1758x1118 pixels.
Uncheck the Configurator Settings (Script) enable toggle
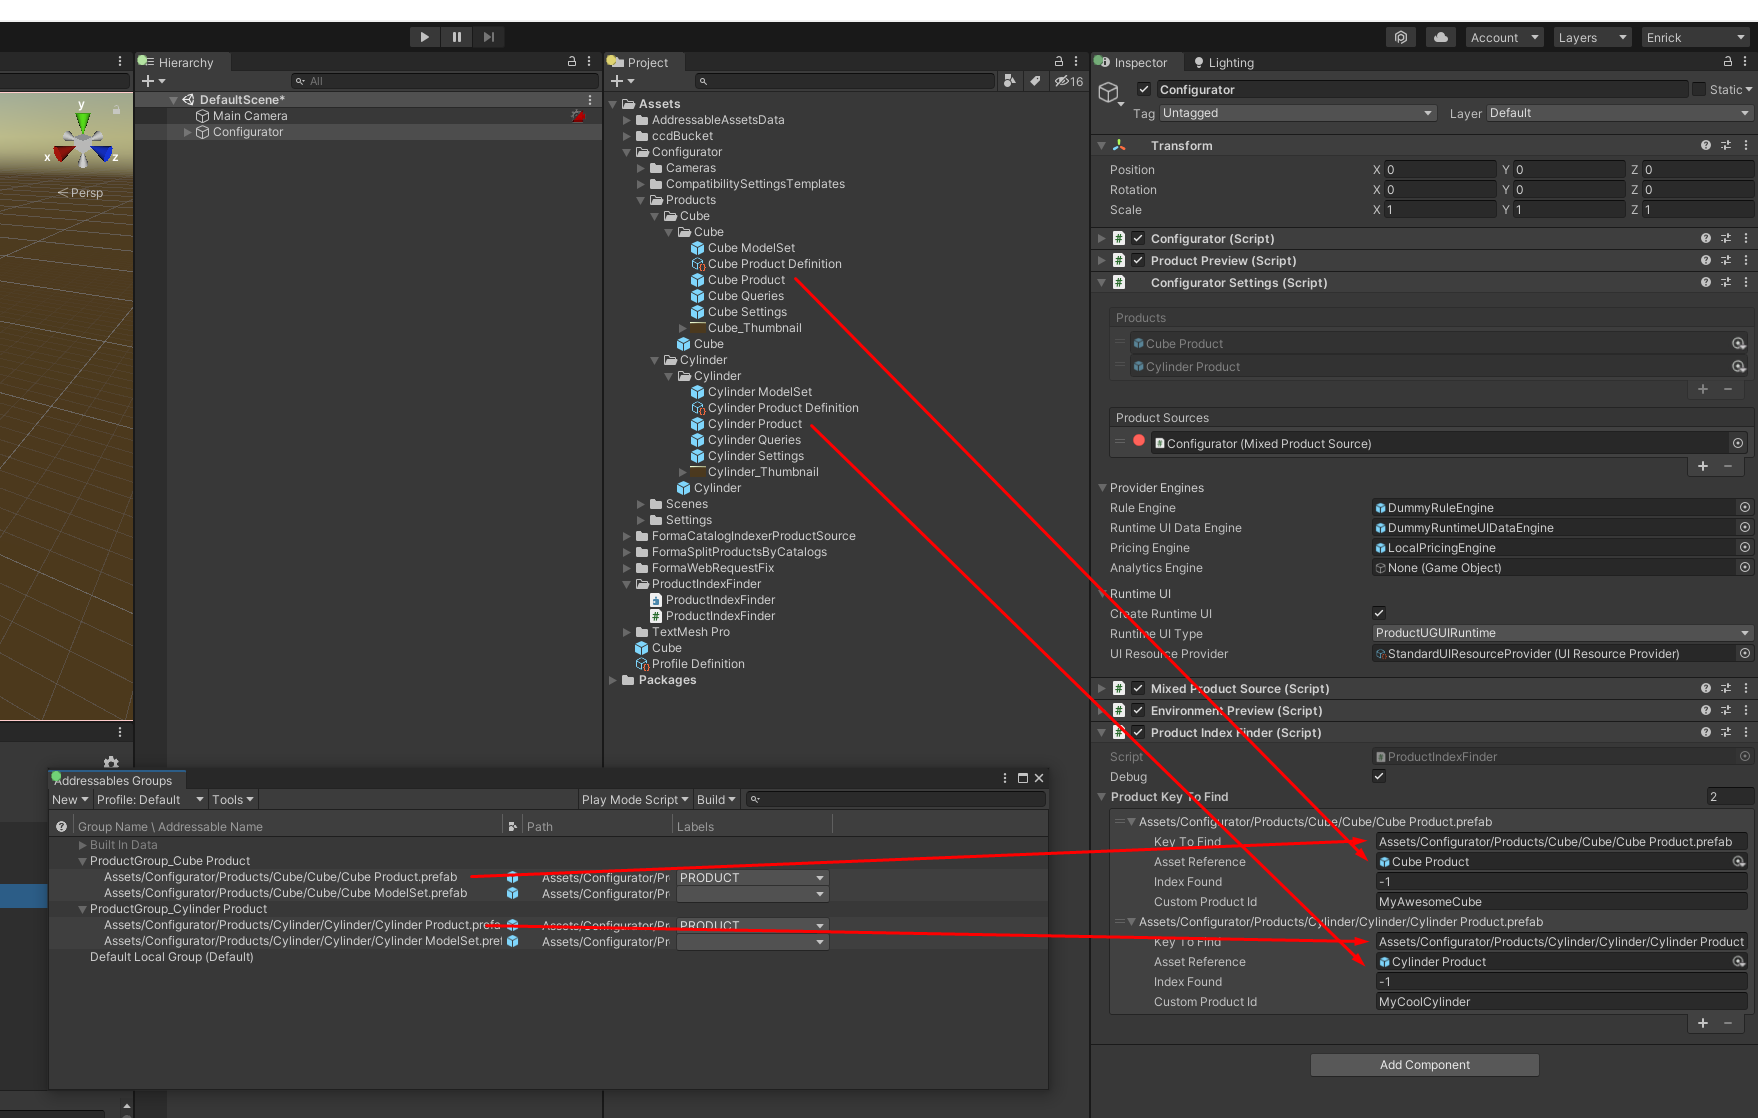click(1138, 282)
